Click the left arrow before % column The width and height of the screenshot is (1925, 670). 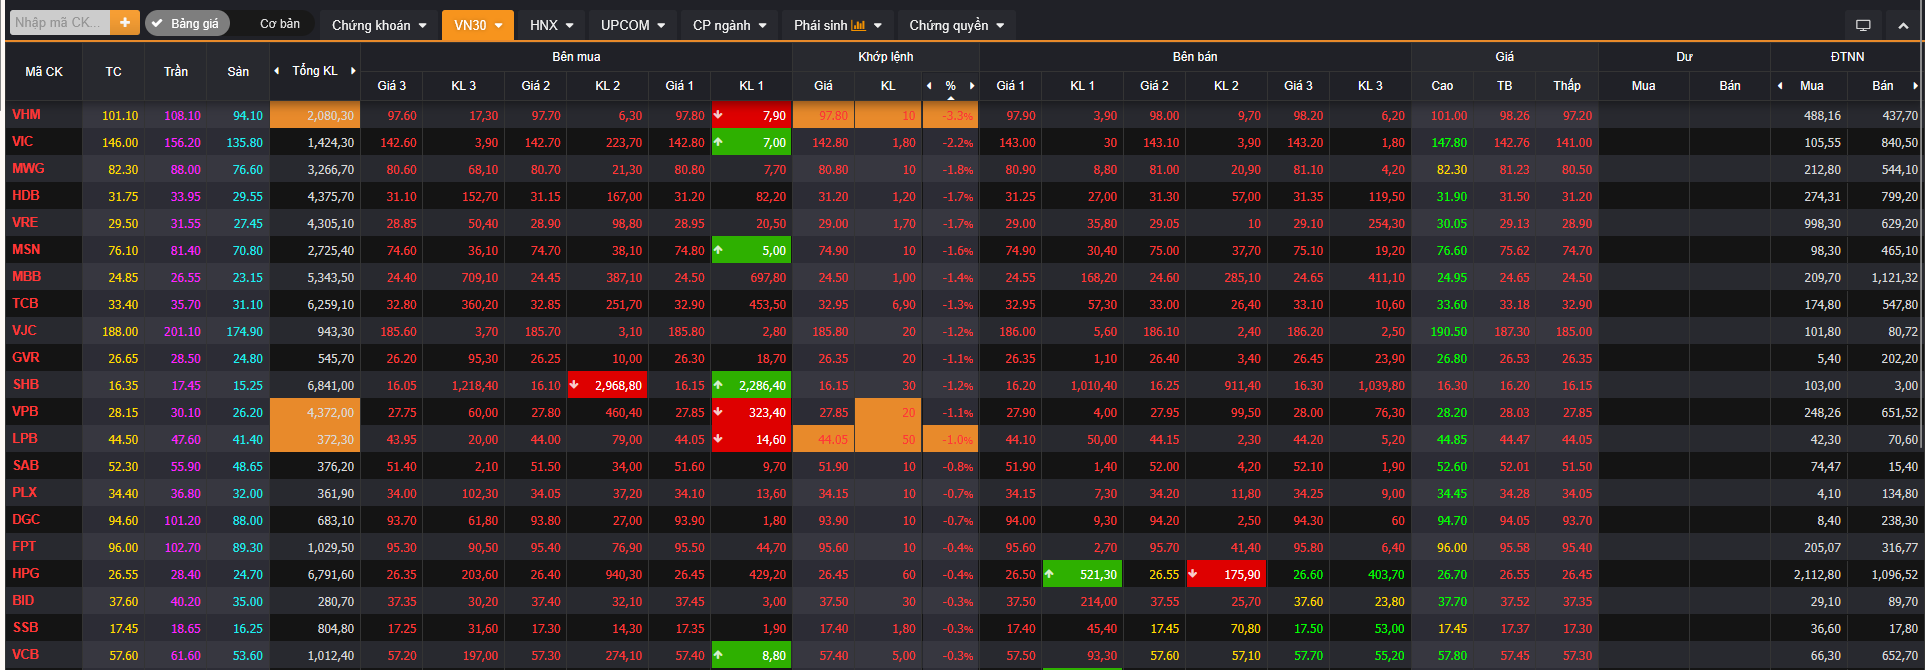(929, 86)
